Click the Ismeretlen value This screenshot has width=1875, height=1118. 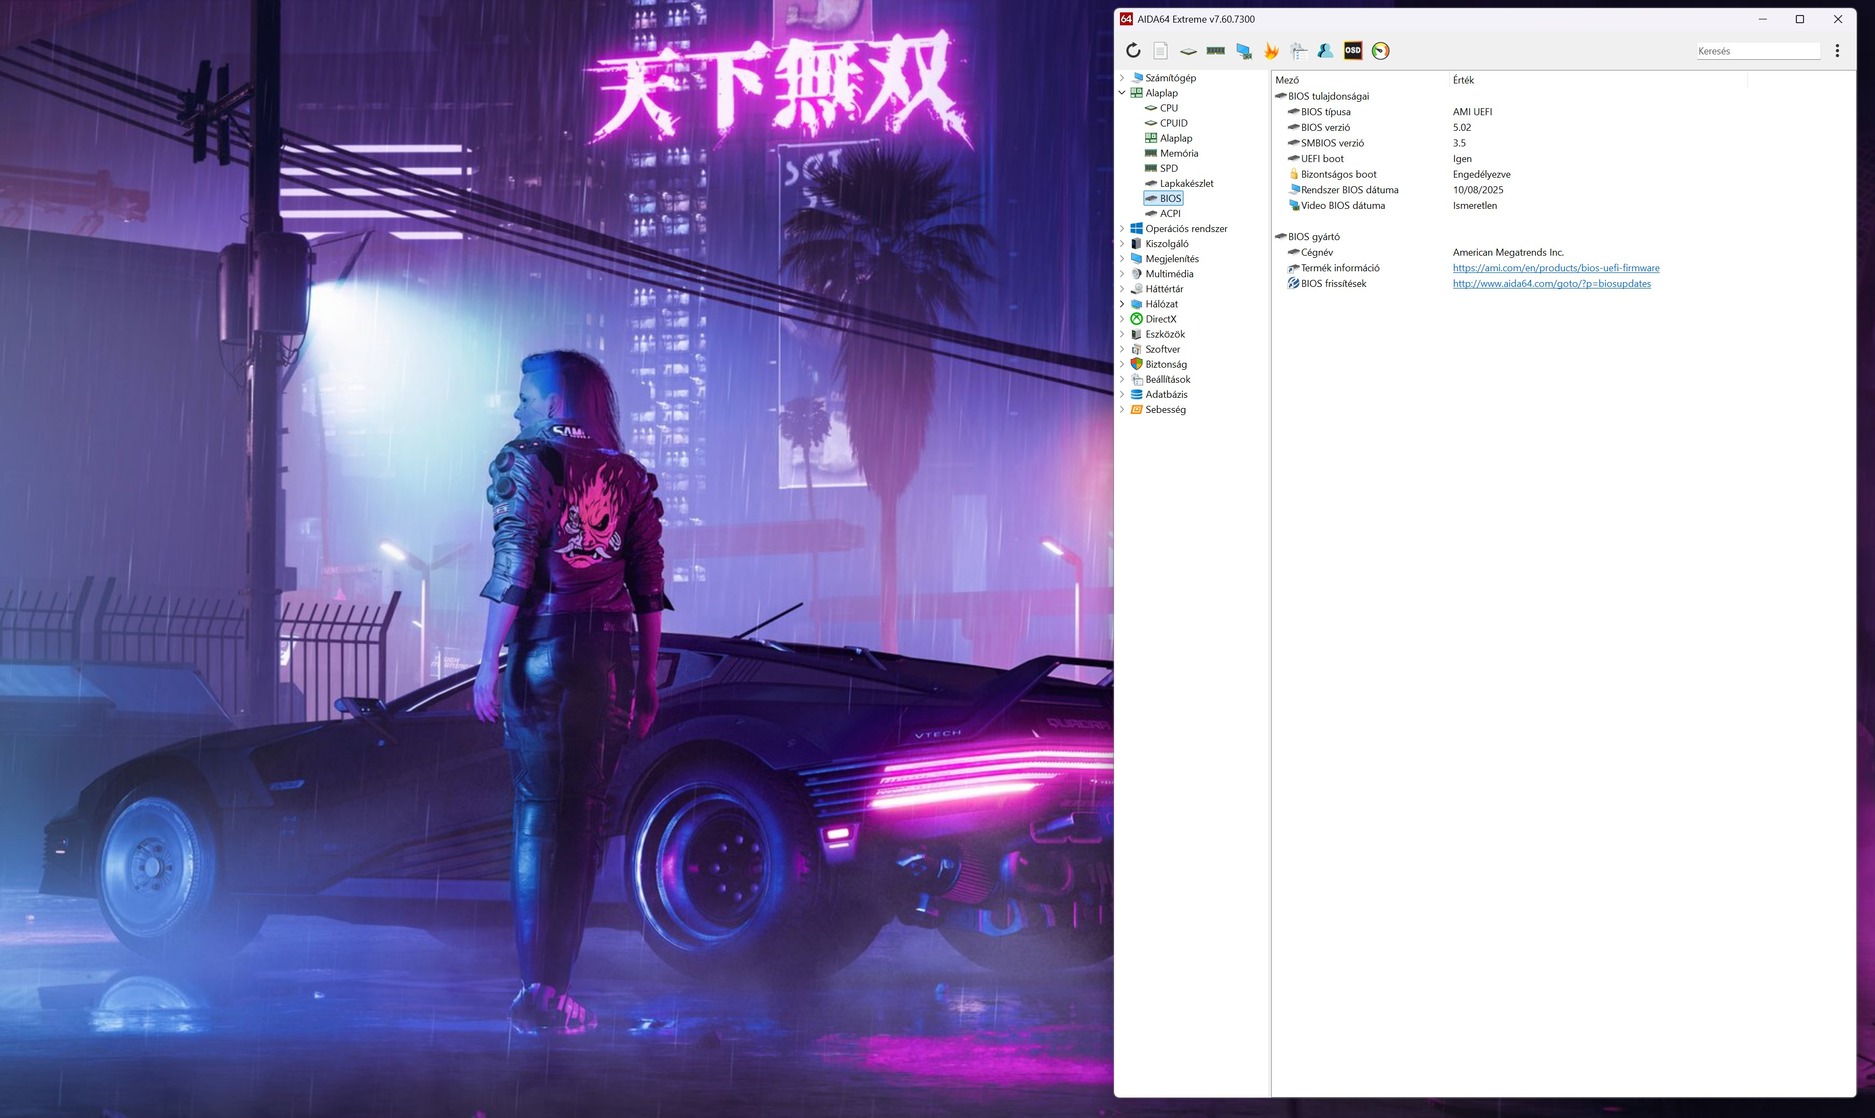click(x=1475, y=206)
